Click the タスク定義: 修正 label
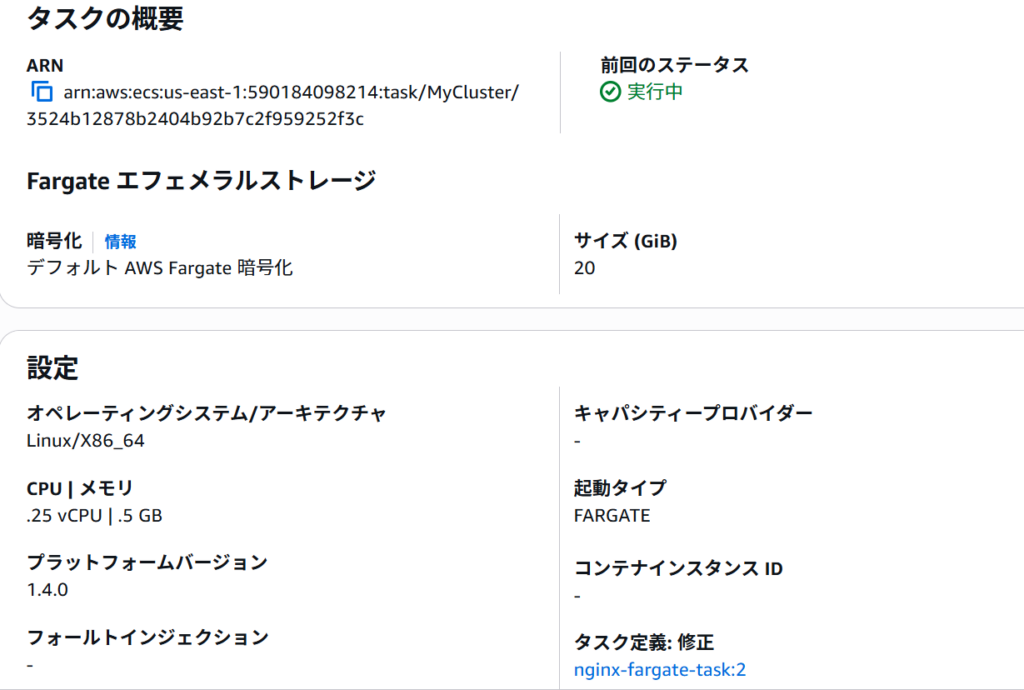Screen dimensions: 1024x690 (644, 642)
